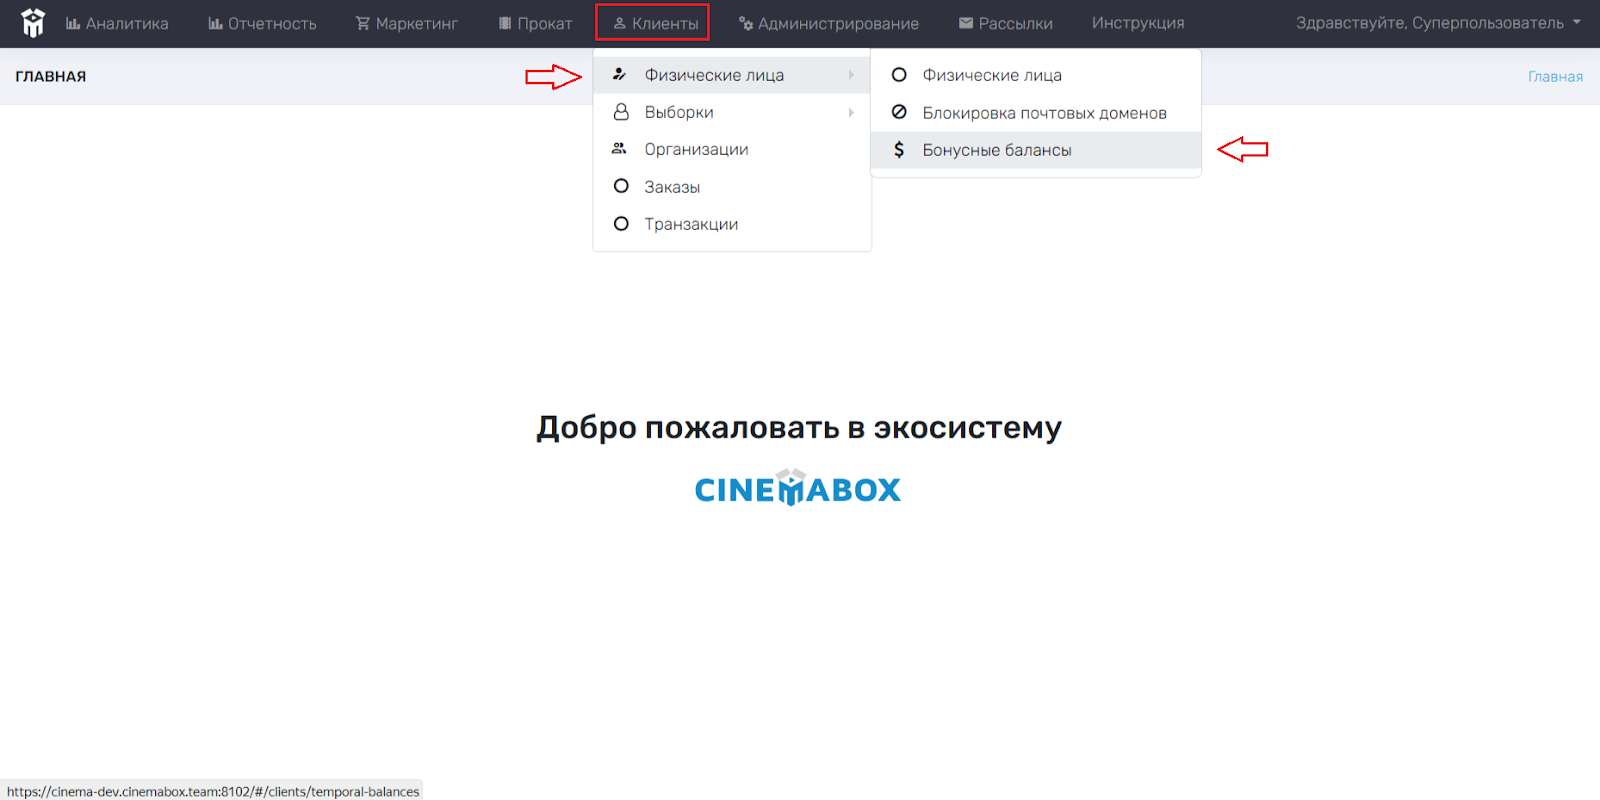Expand the Физические лица submenu arrow

[x=851, y=75]
